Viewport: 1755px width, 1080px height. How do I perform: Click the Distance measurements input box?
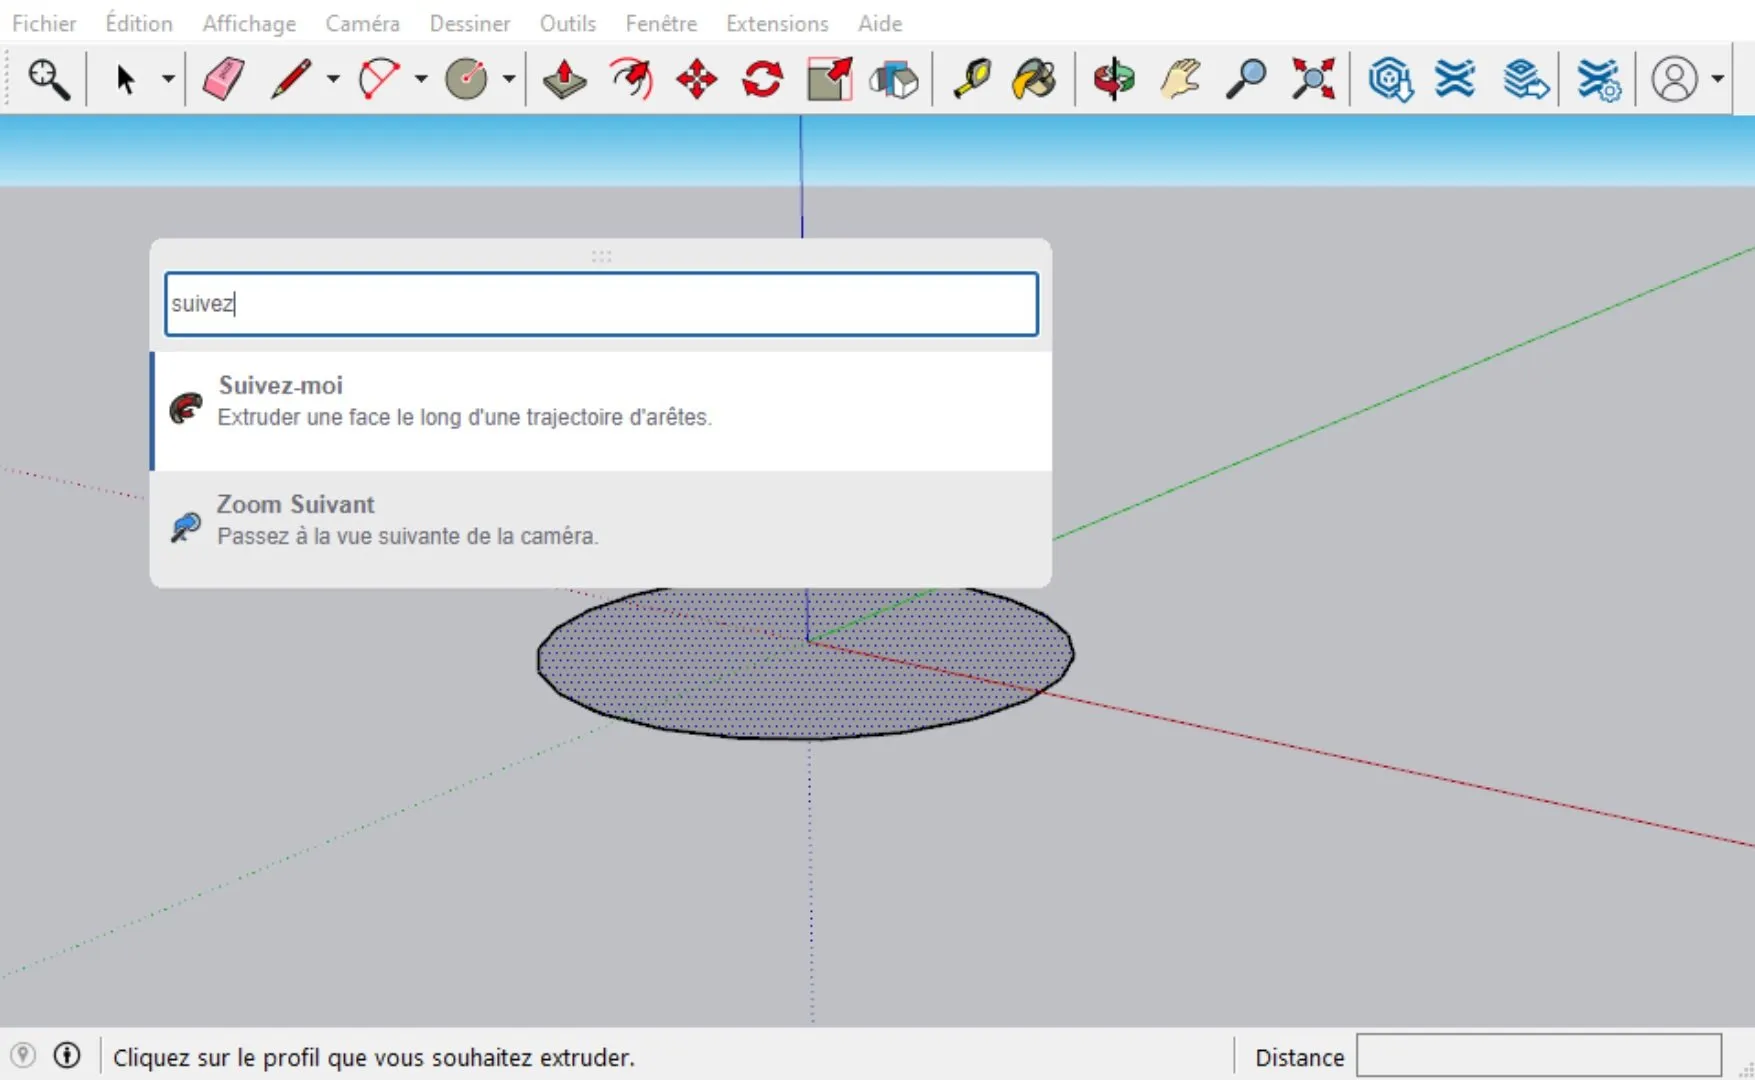1539,1056
